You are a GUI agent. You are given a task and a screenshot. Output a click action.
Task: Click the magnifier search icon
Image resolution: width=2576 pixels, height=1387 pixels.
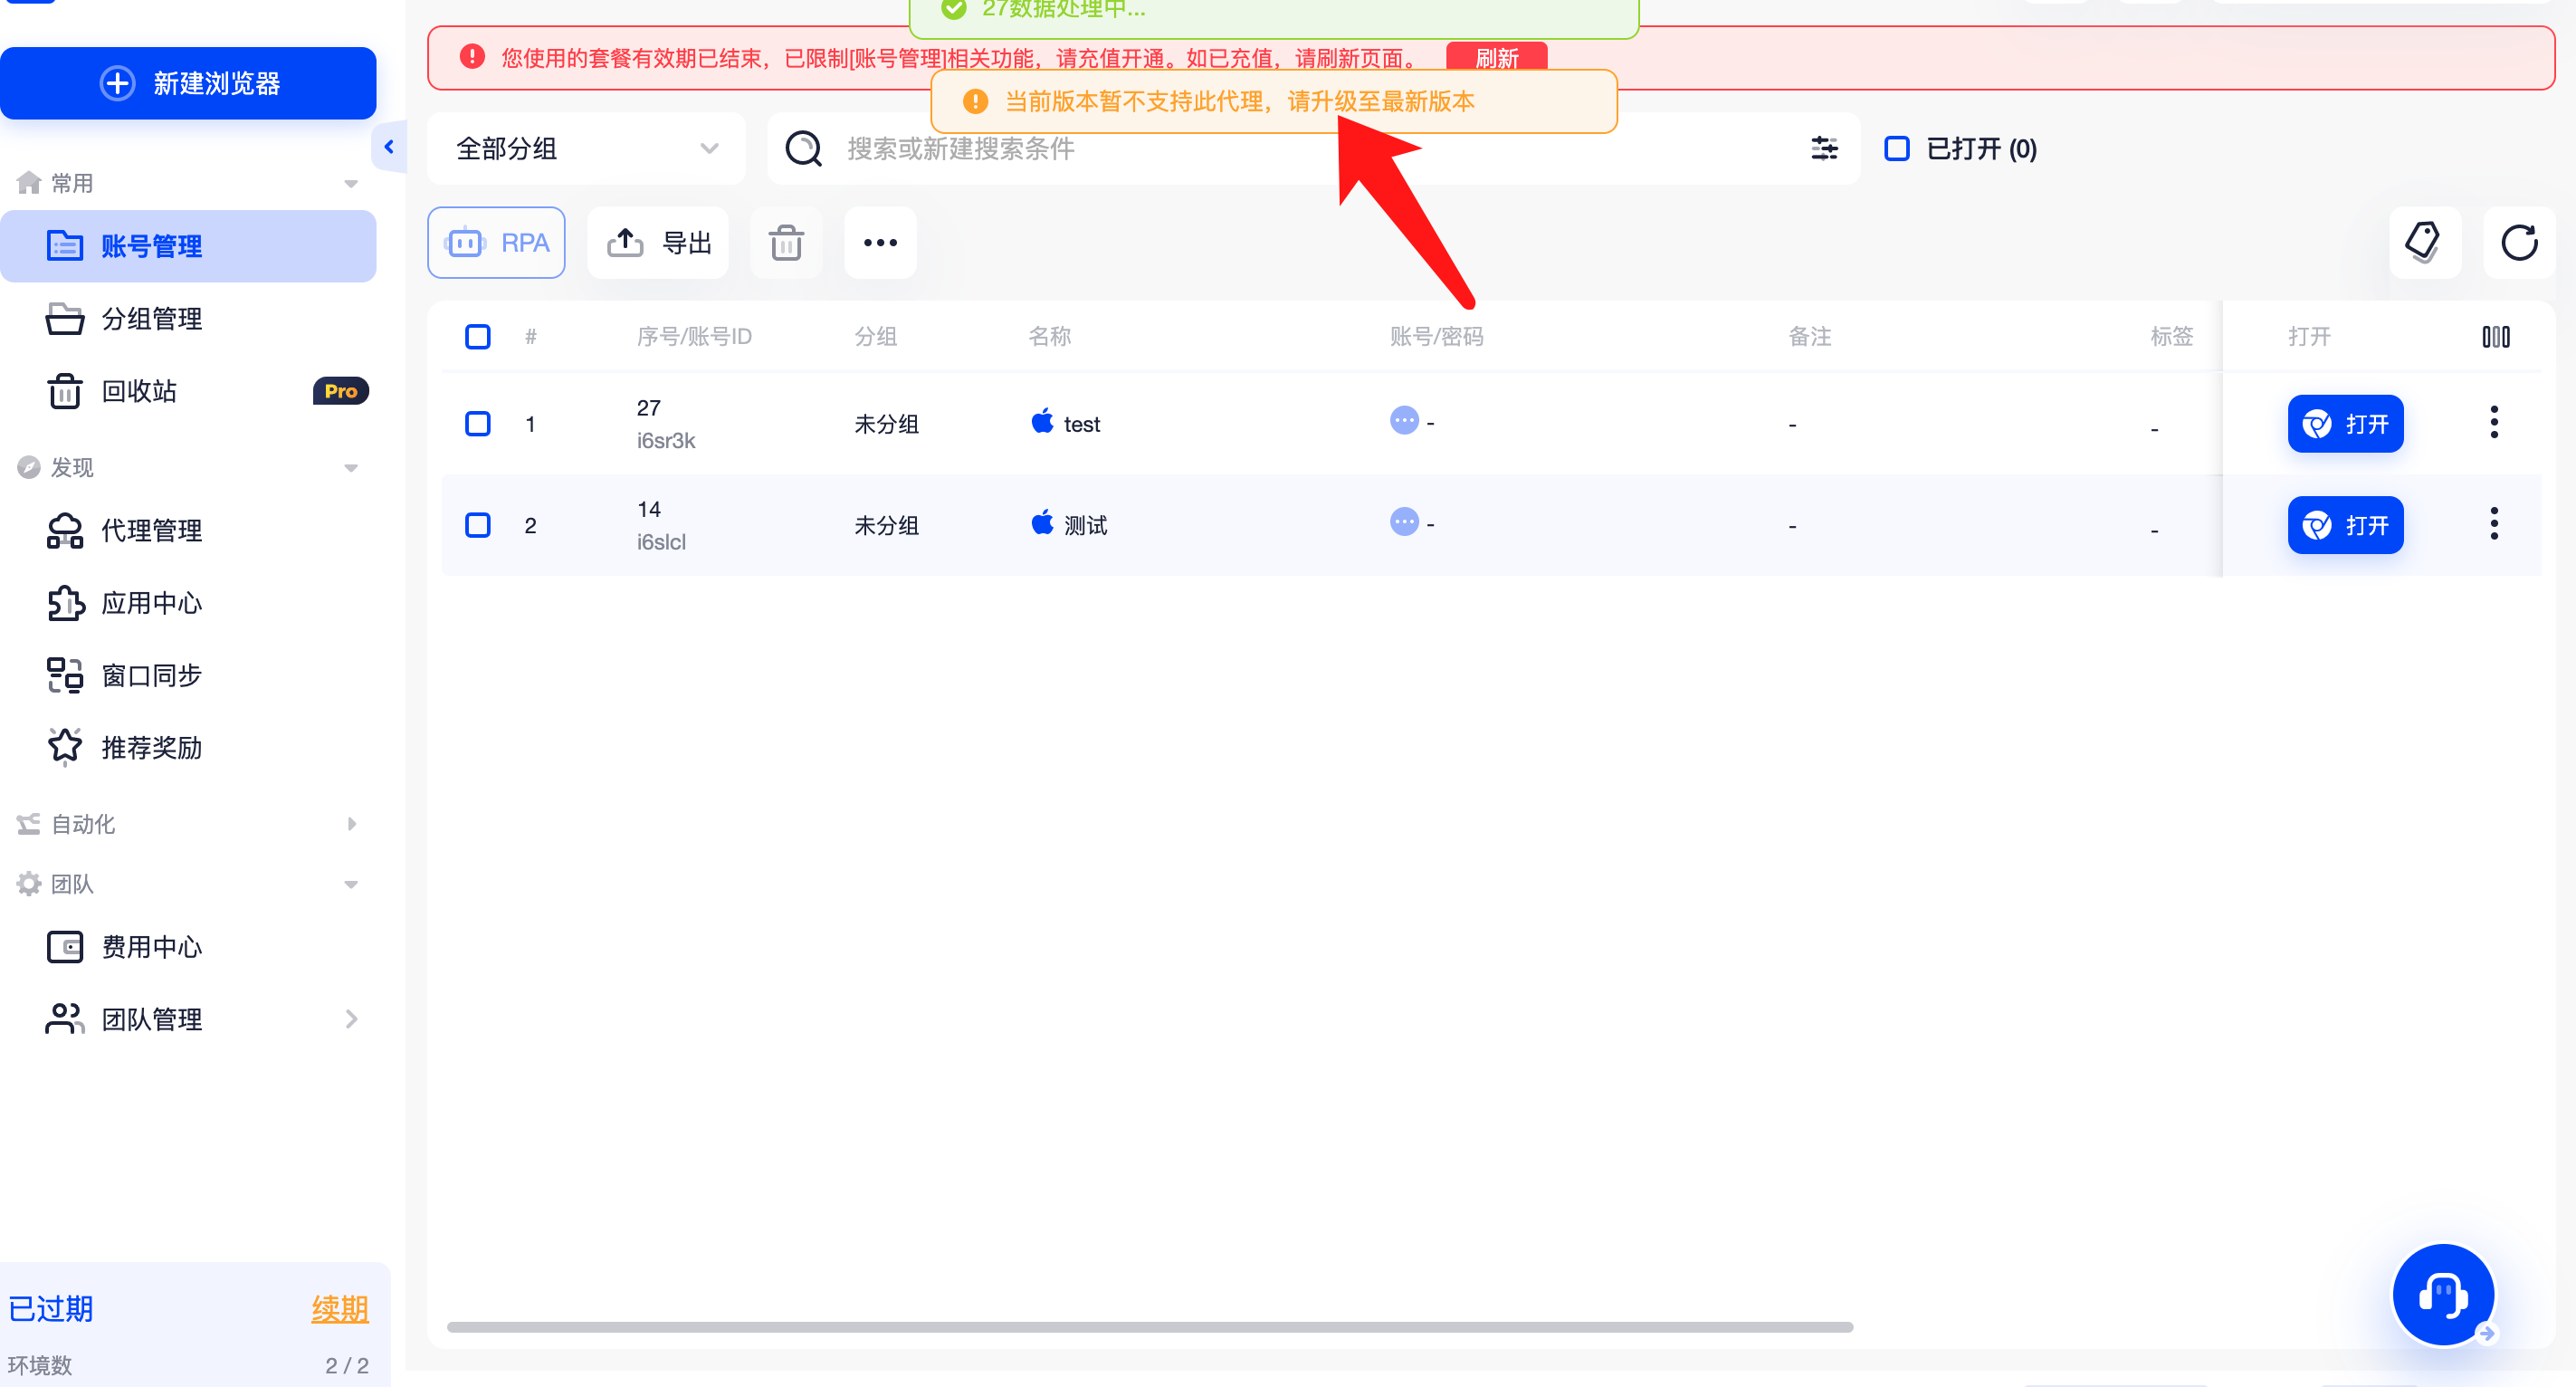coord(803,149)
